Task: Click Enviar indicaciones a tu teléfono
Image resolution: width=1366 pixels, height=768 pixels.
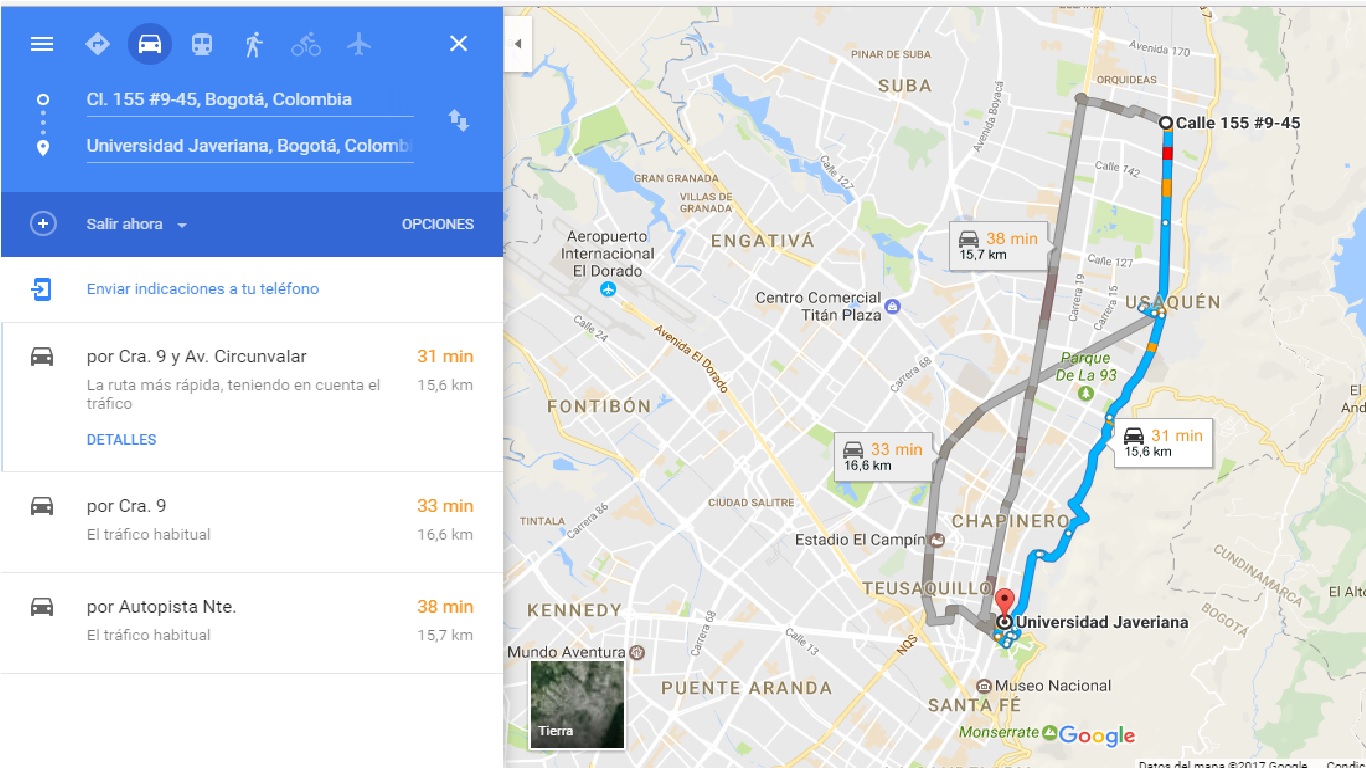Action: click(203, 289)
